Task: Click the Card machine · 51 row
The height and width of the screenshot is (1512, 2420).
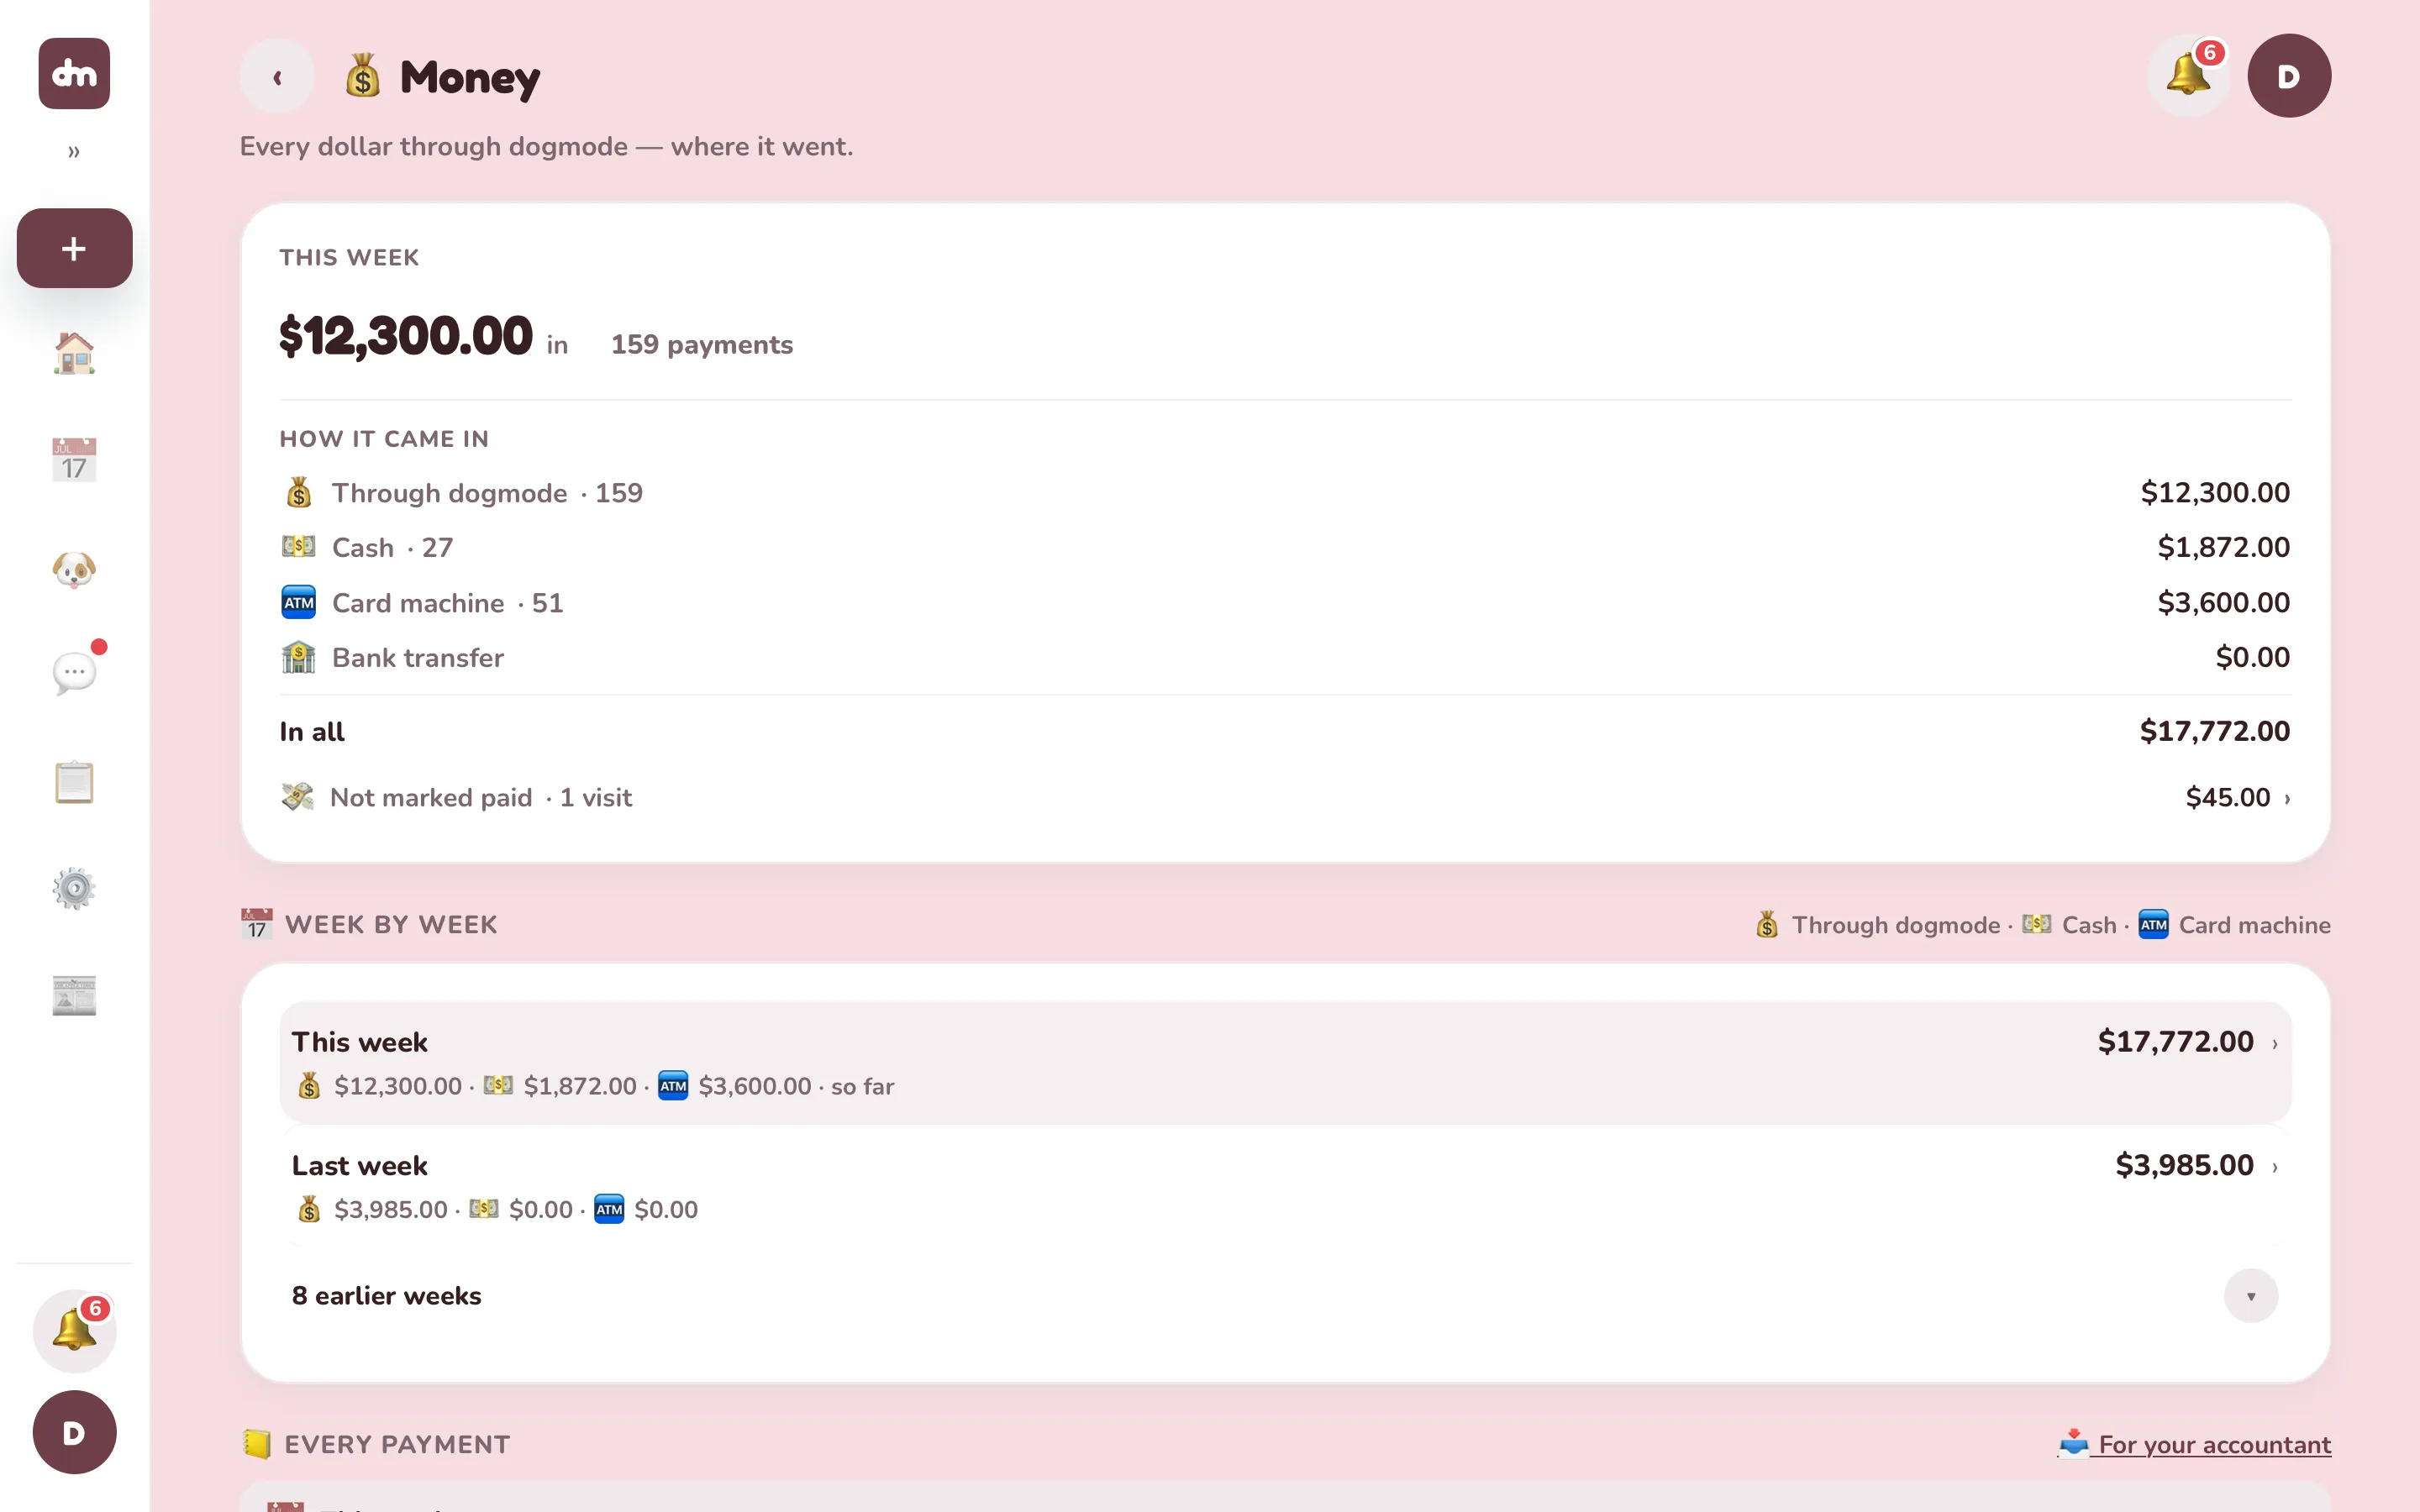Action: (1285, 603)
